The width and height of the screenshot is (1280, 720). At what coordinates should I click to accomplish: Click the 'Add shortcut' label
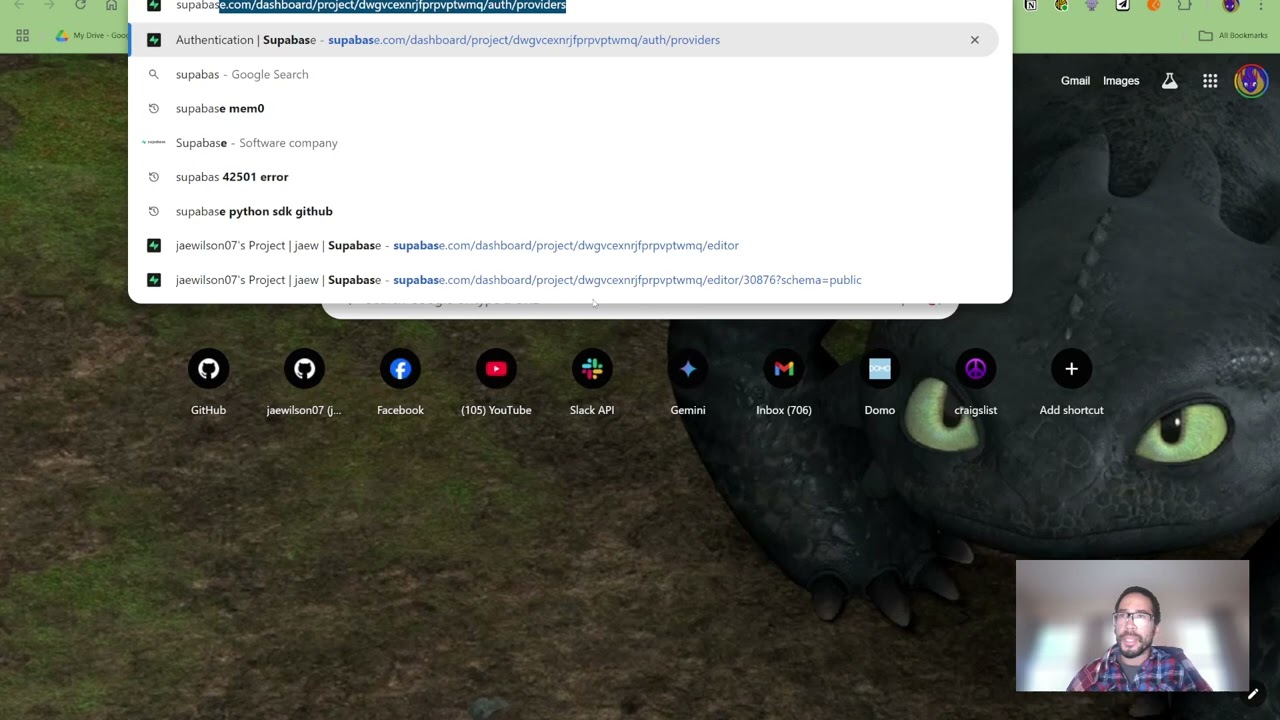pyautogui.click(x=1071, y=410)
